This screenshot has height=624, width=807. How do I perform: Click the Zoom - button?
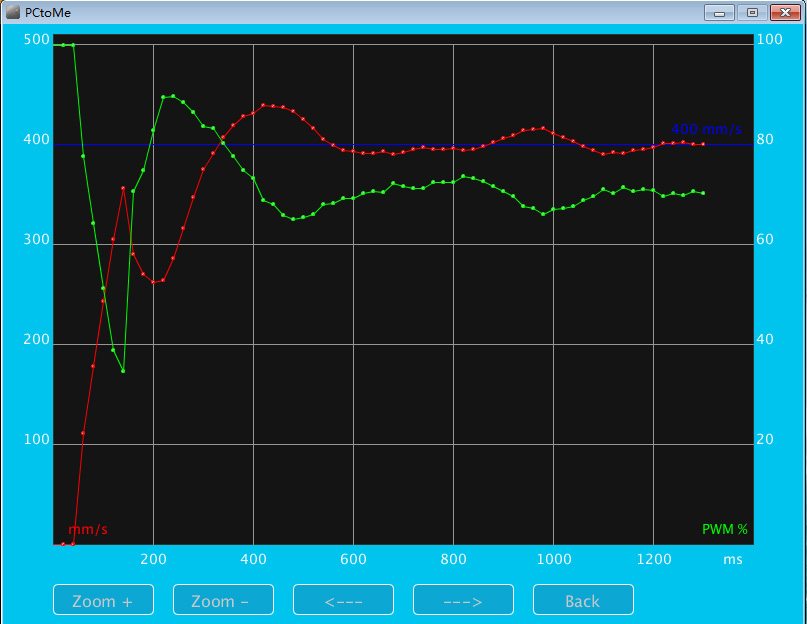pyautogui.click(x=223, y=600)
